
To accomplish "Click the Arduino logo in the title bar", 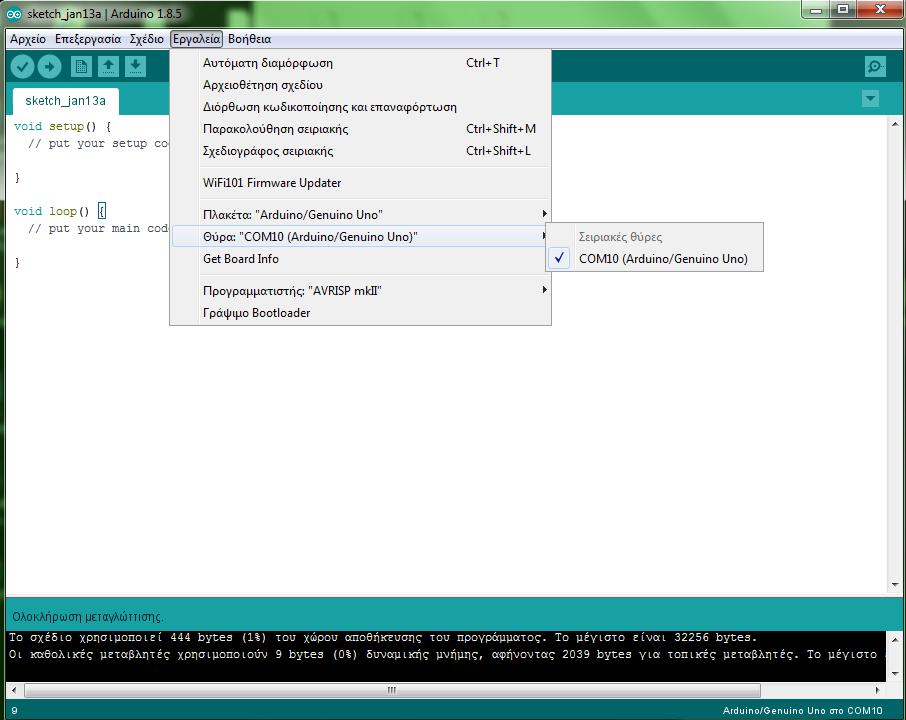I will click(14, 14).
